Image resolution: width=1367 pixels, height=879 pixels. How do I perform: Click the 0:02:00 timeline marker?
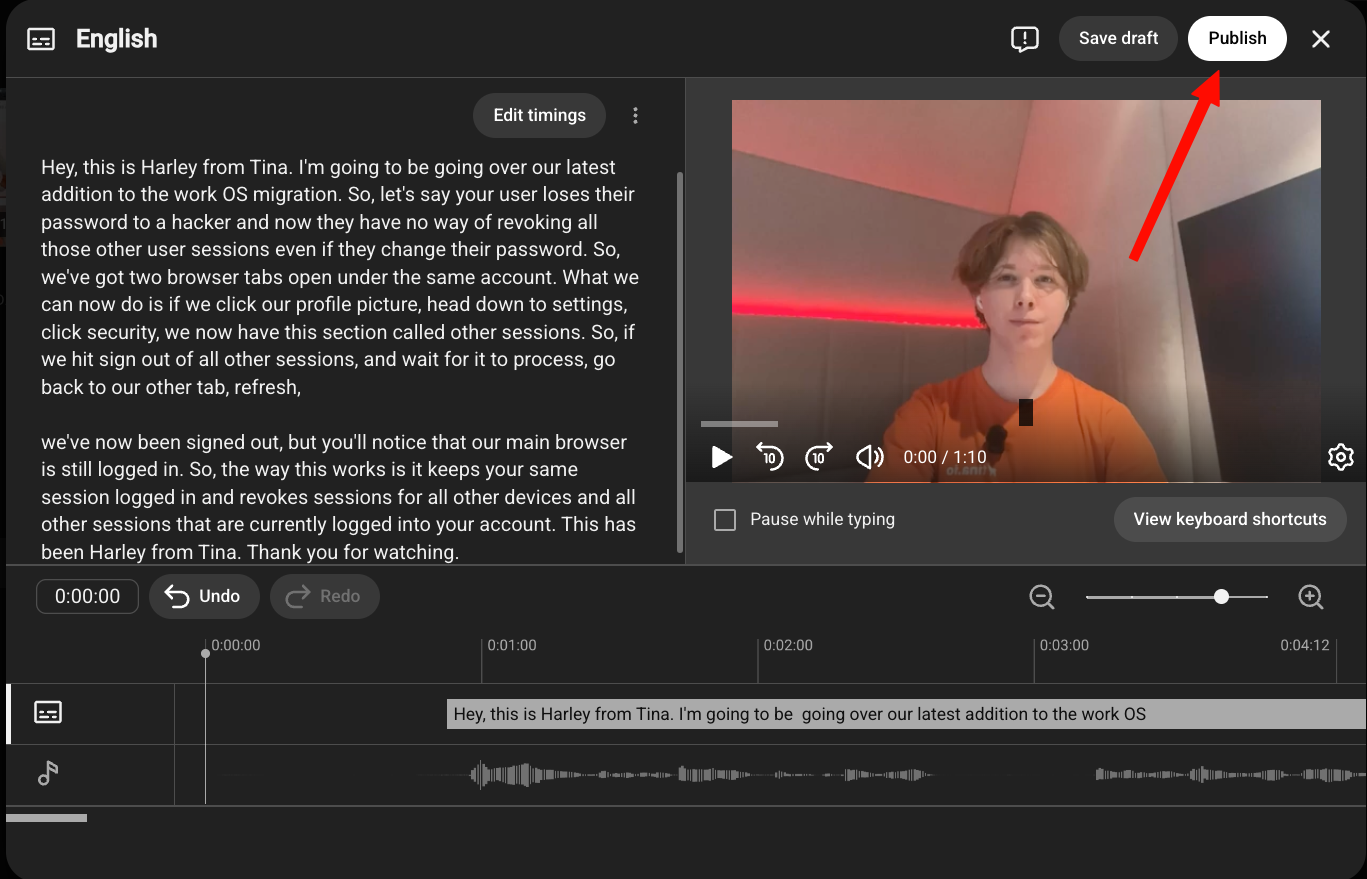788,645
